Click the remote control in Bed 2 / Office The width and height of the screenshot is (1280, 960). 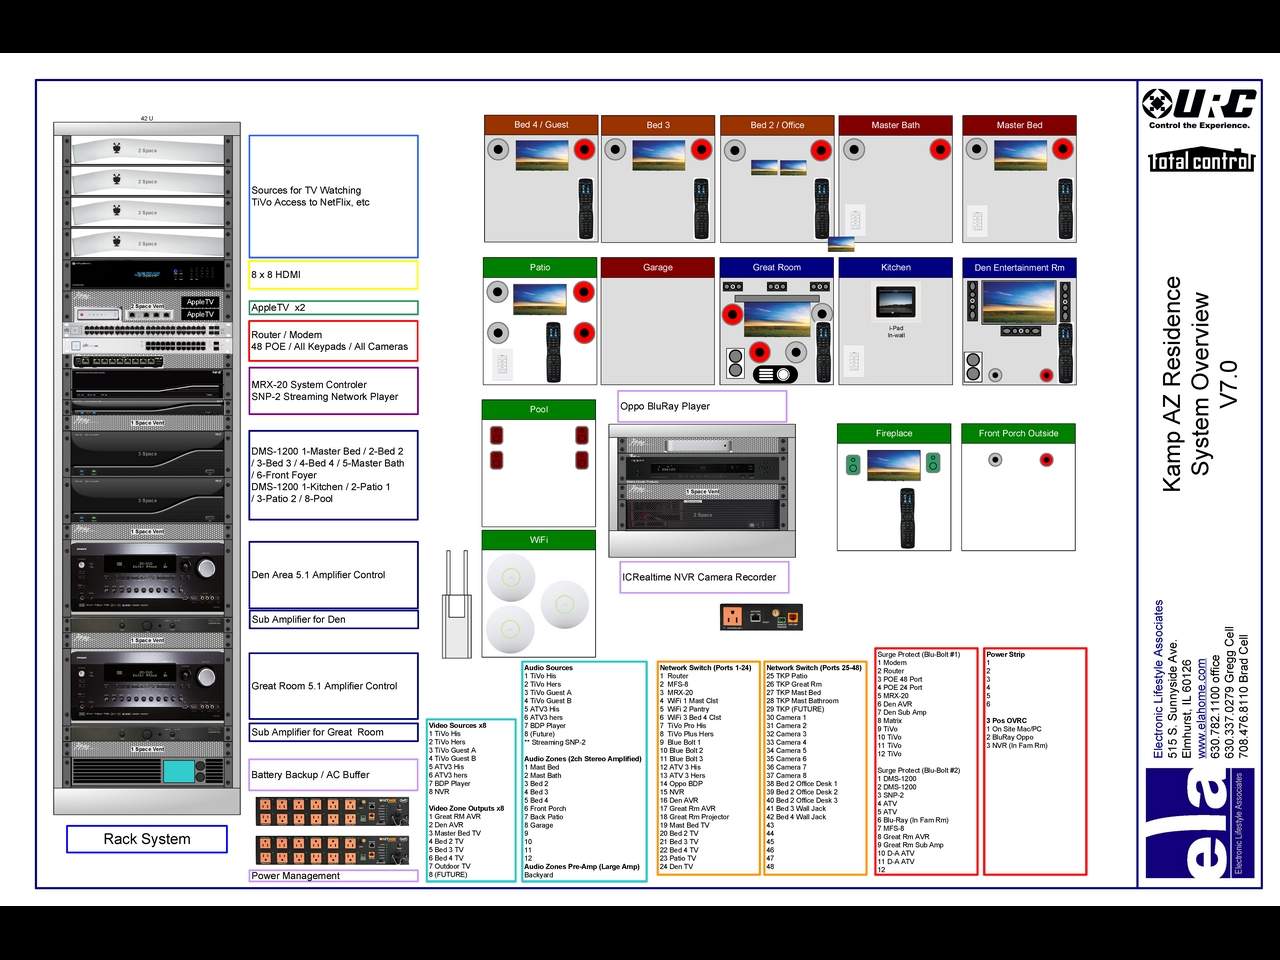click(822, 207)
